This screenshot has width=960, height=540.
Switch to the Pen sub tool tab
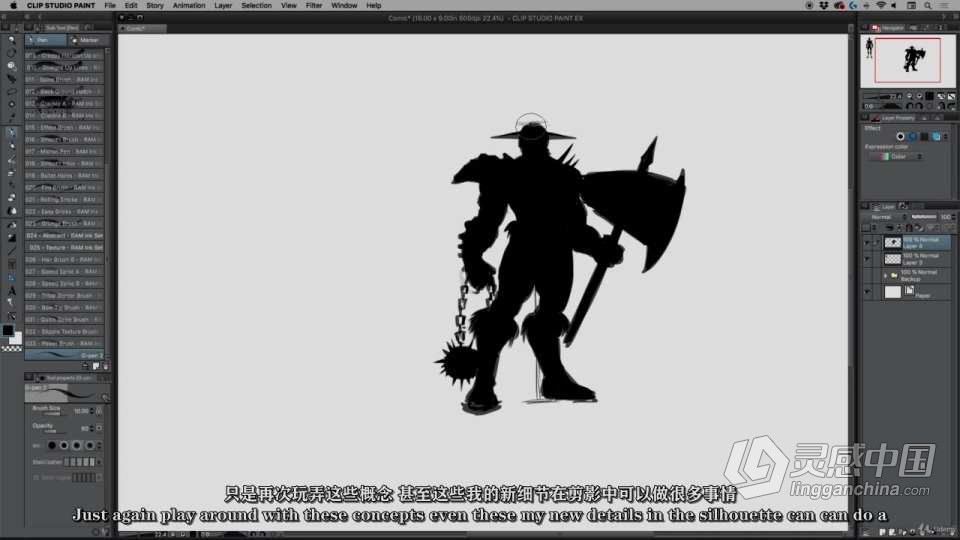click(45, 40)
